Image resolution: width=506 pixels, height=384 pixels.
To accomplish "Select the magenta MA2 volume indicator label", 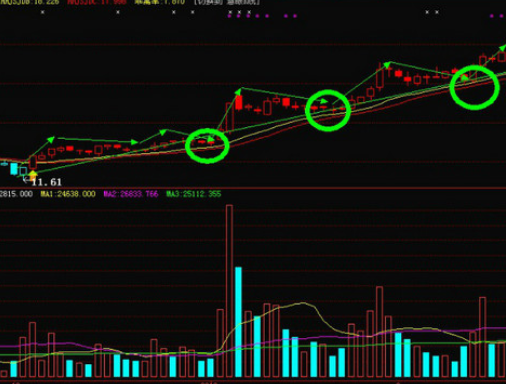I will point(131,194).
